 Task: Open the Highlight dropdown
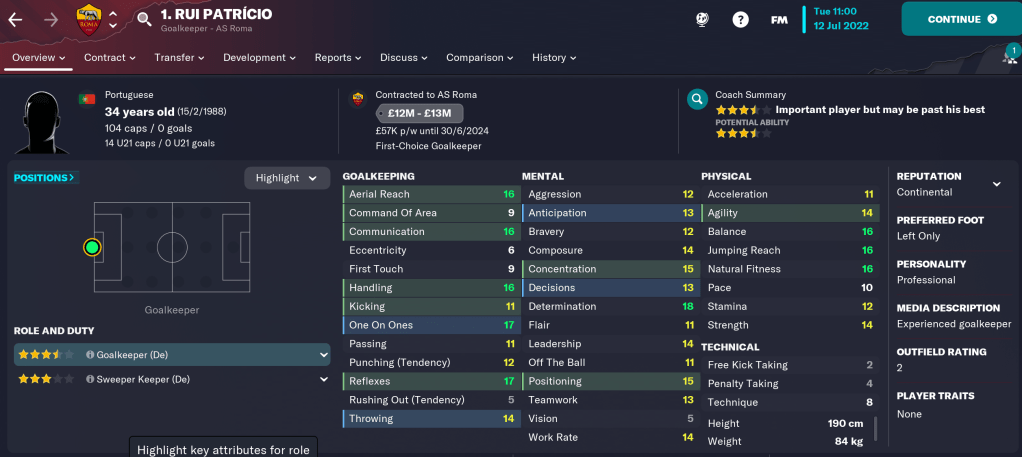pos(286,178)
